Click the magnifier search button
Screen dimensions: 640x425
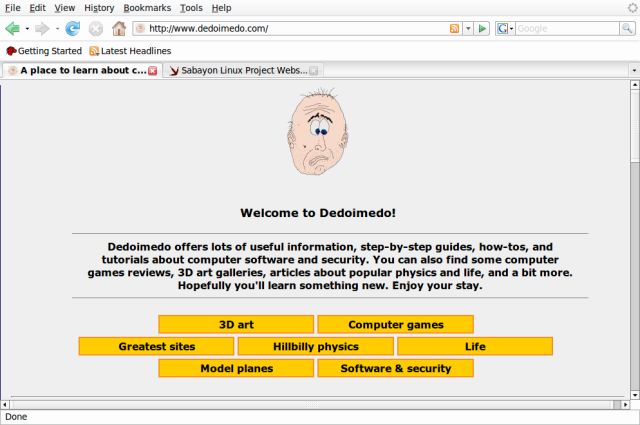tap(627, 29)
